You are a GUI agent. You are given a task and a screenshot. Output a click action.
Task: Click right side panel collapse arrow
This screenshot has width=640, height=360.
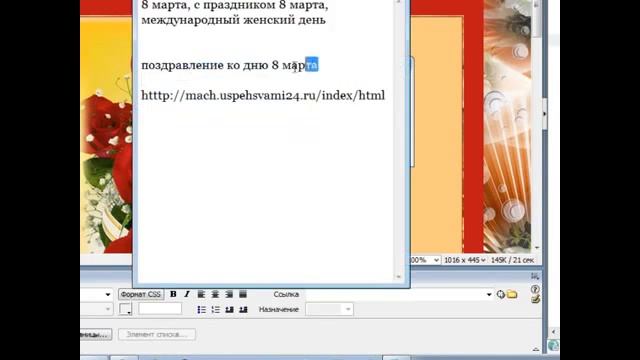(544, 114)
